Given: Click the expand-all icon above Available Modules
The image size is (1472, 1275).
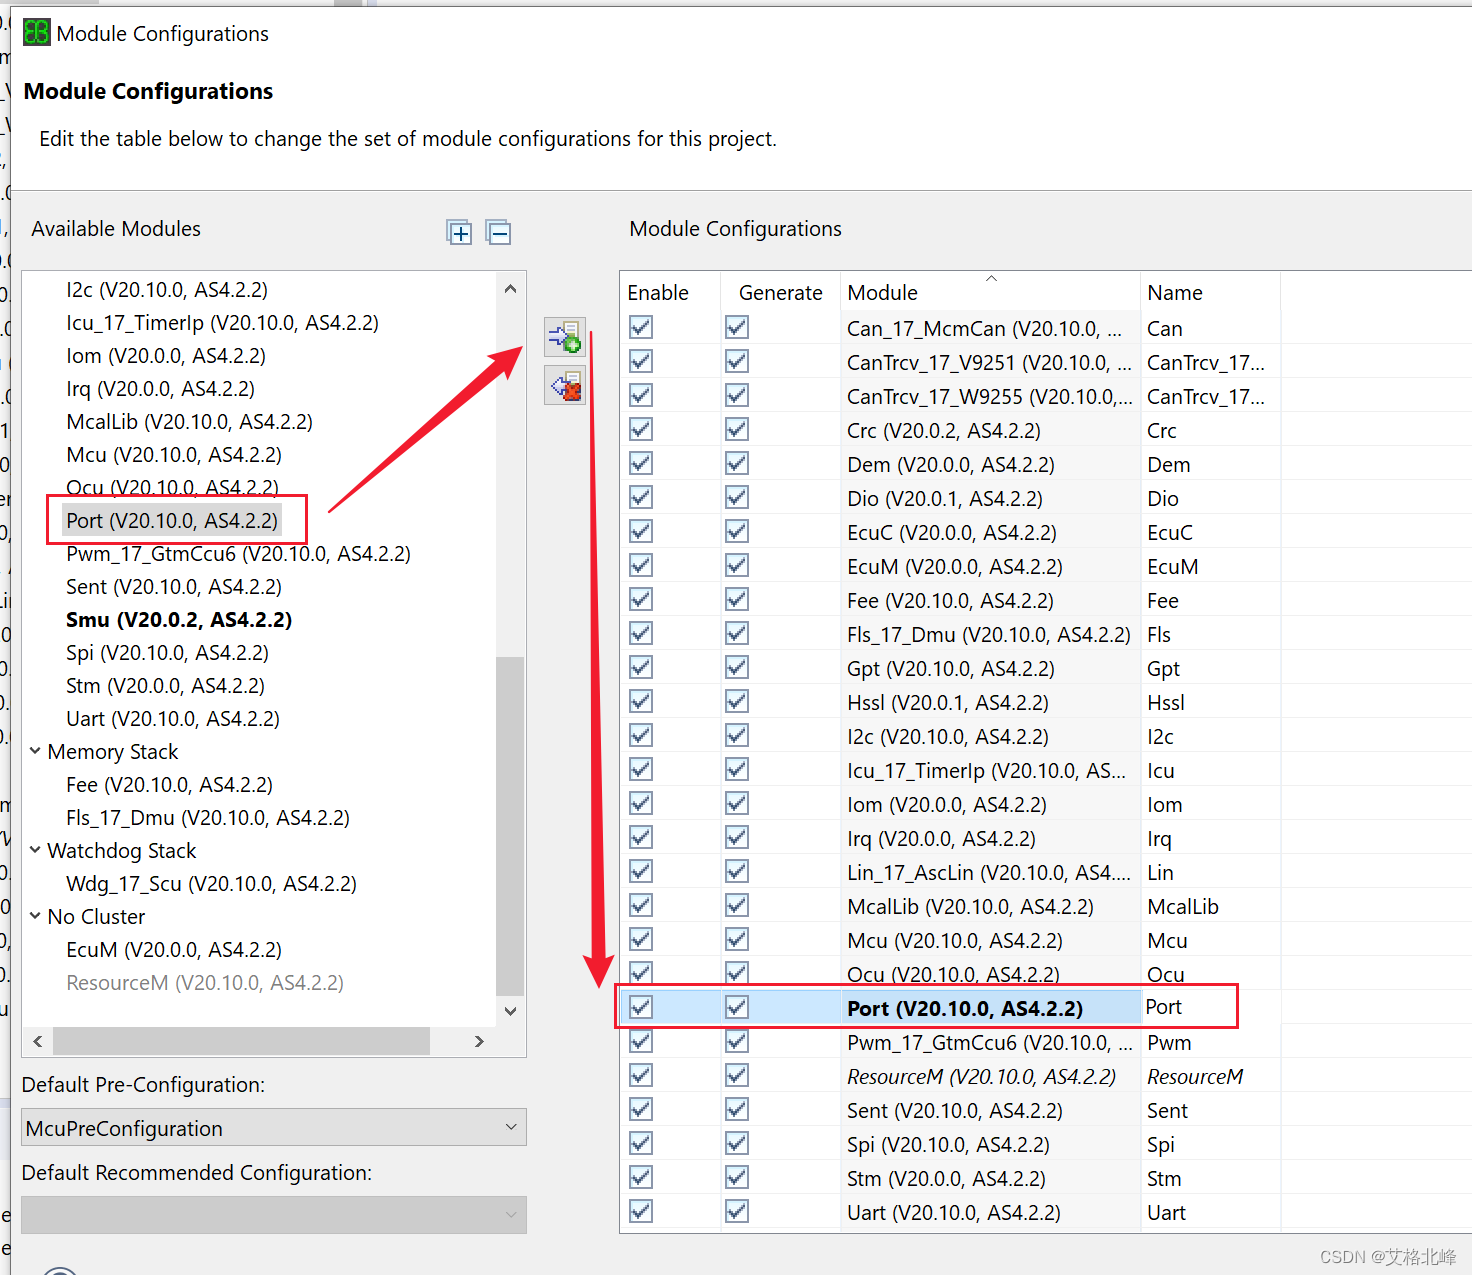Looking at the screenshot, I should [x=459, y=232].
